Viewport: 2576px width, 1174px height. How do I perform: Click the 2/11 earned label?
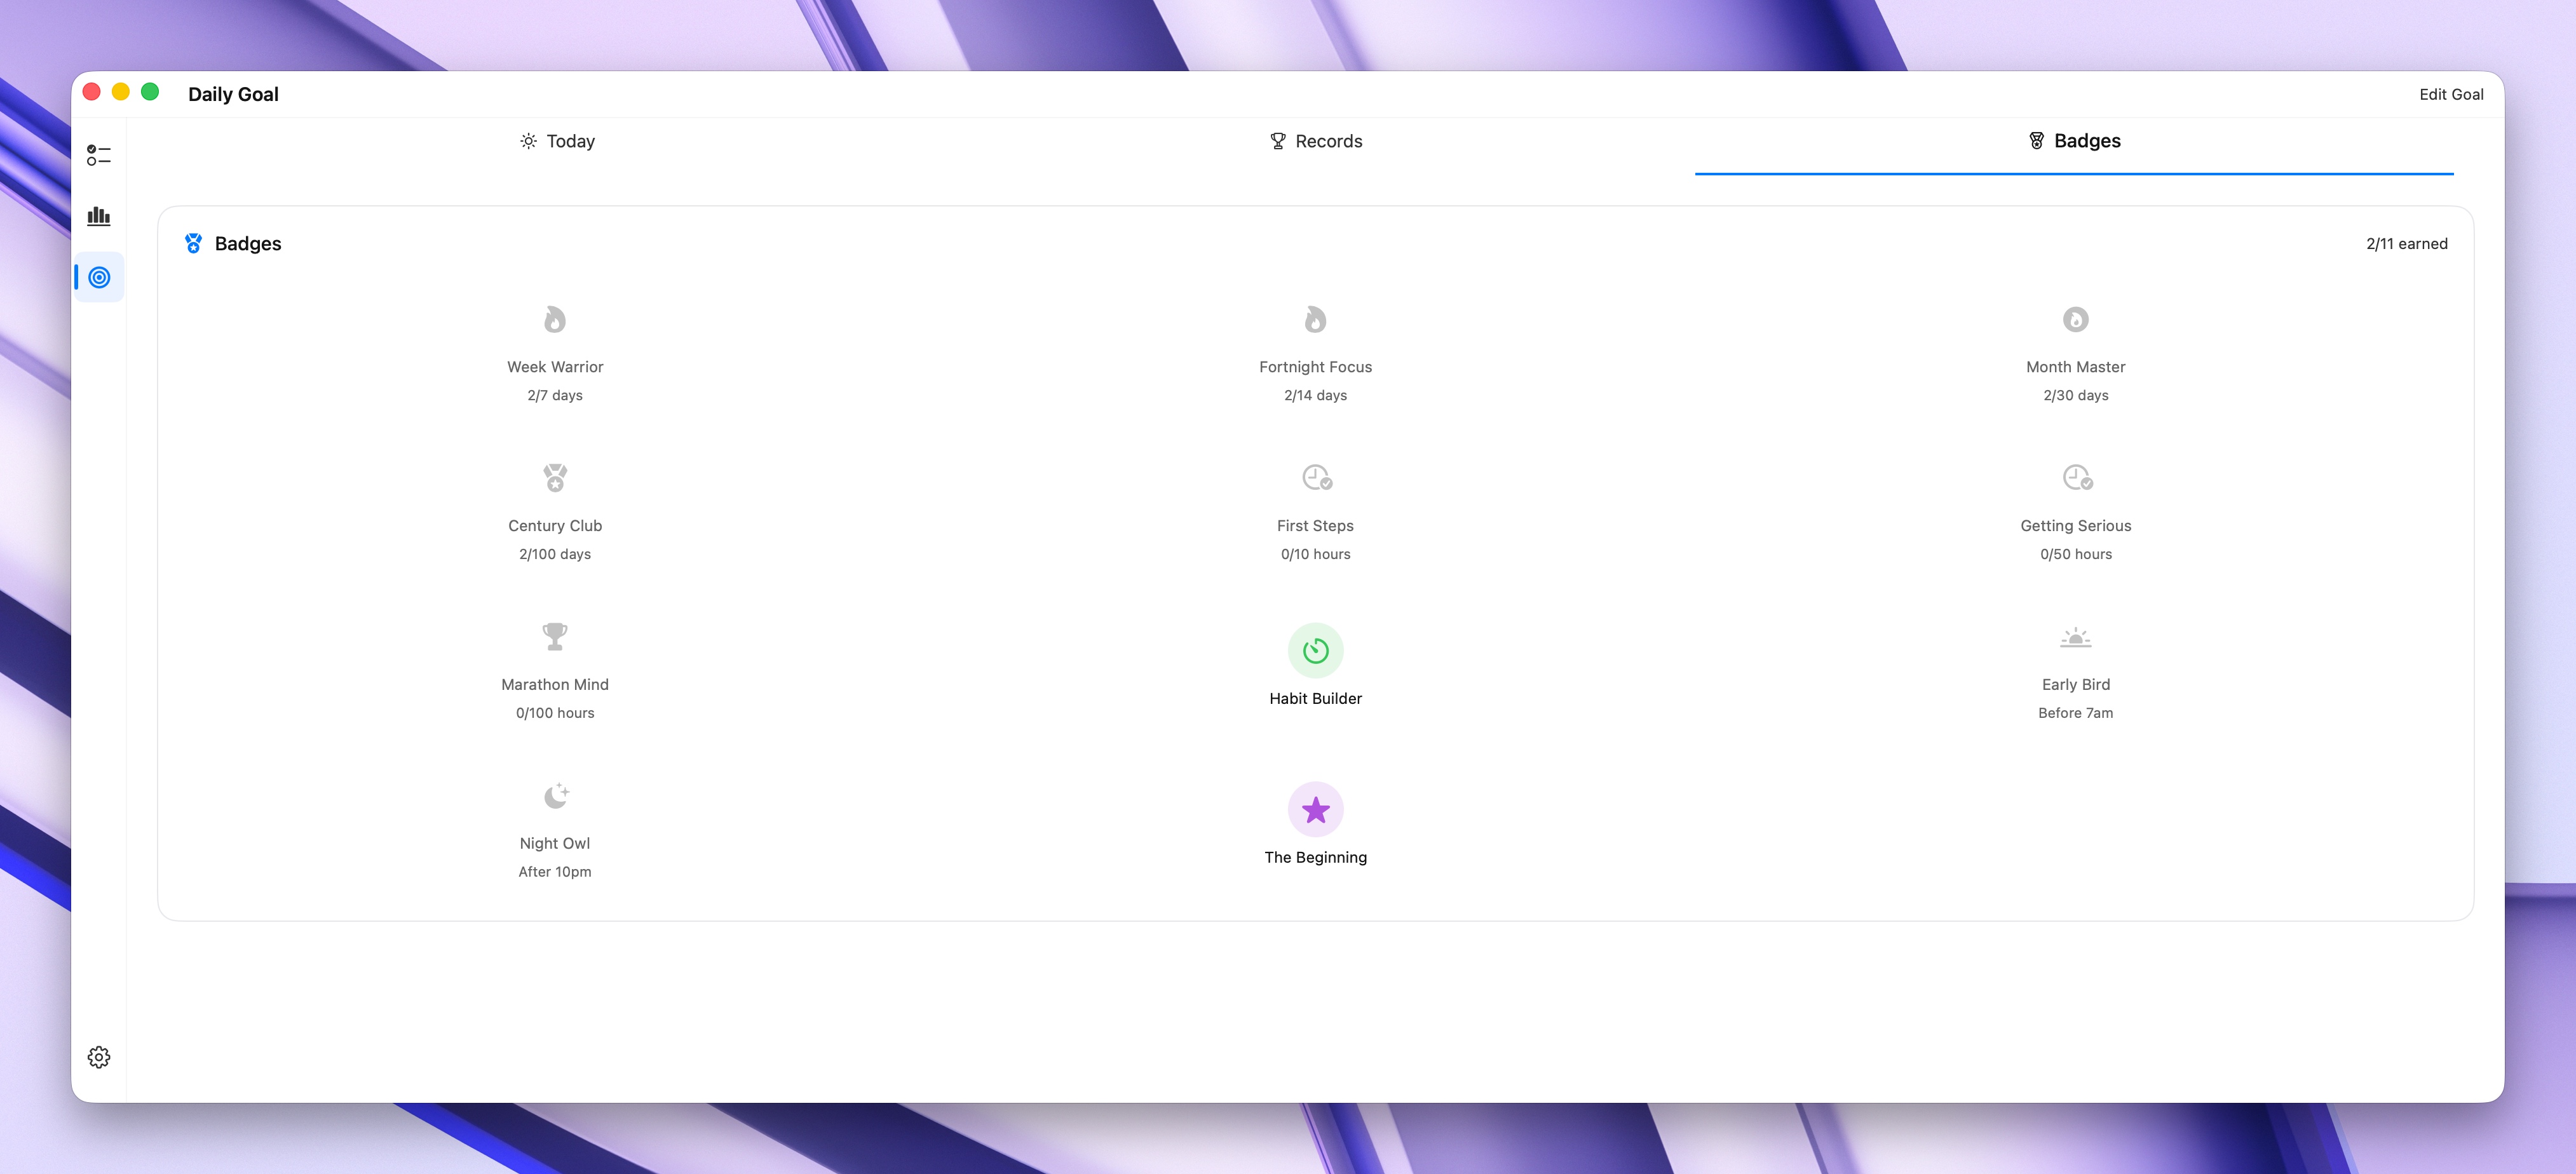click(2406, 244)
